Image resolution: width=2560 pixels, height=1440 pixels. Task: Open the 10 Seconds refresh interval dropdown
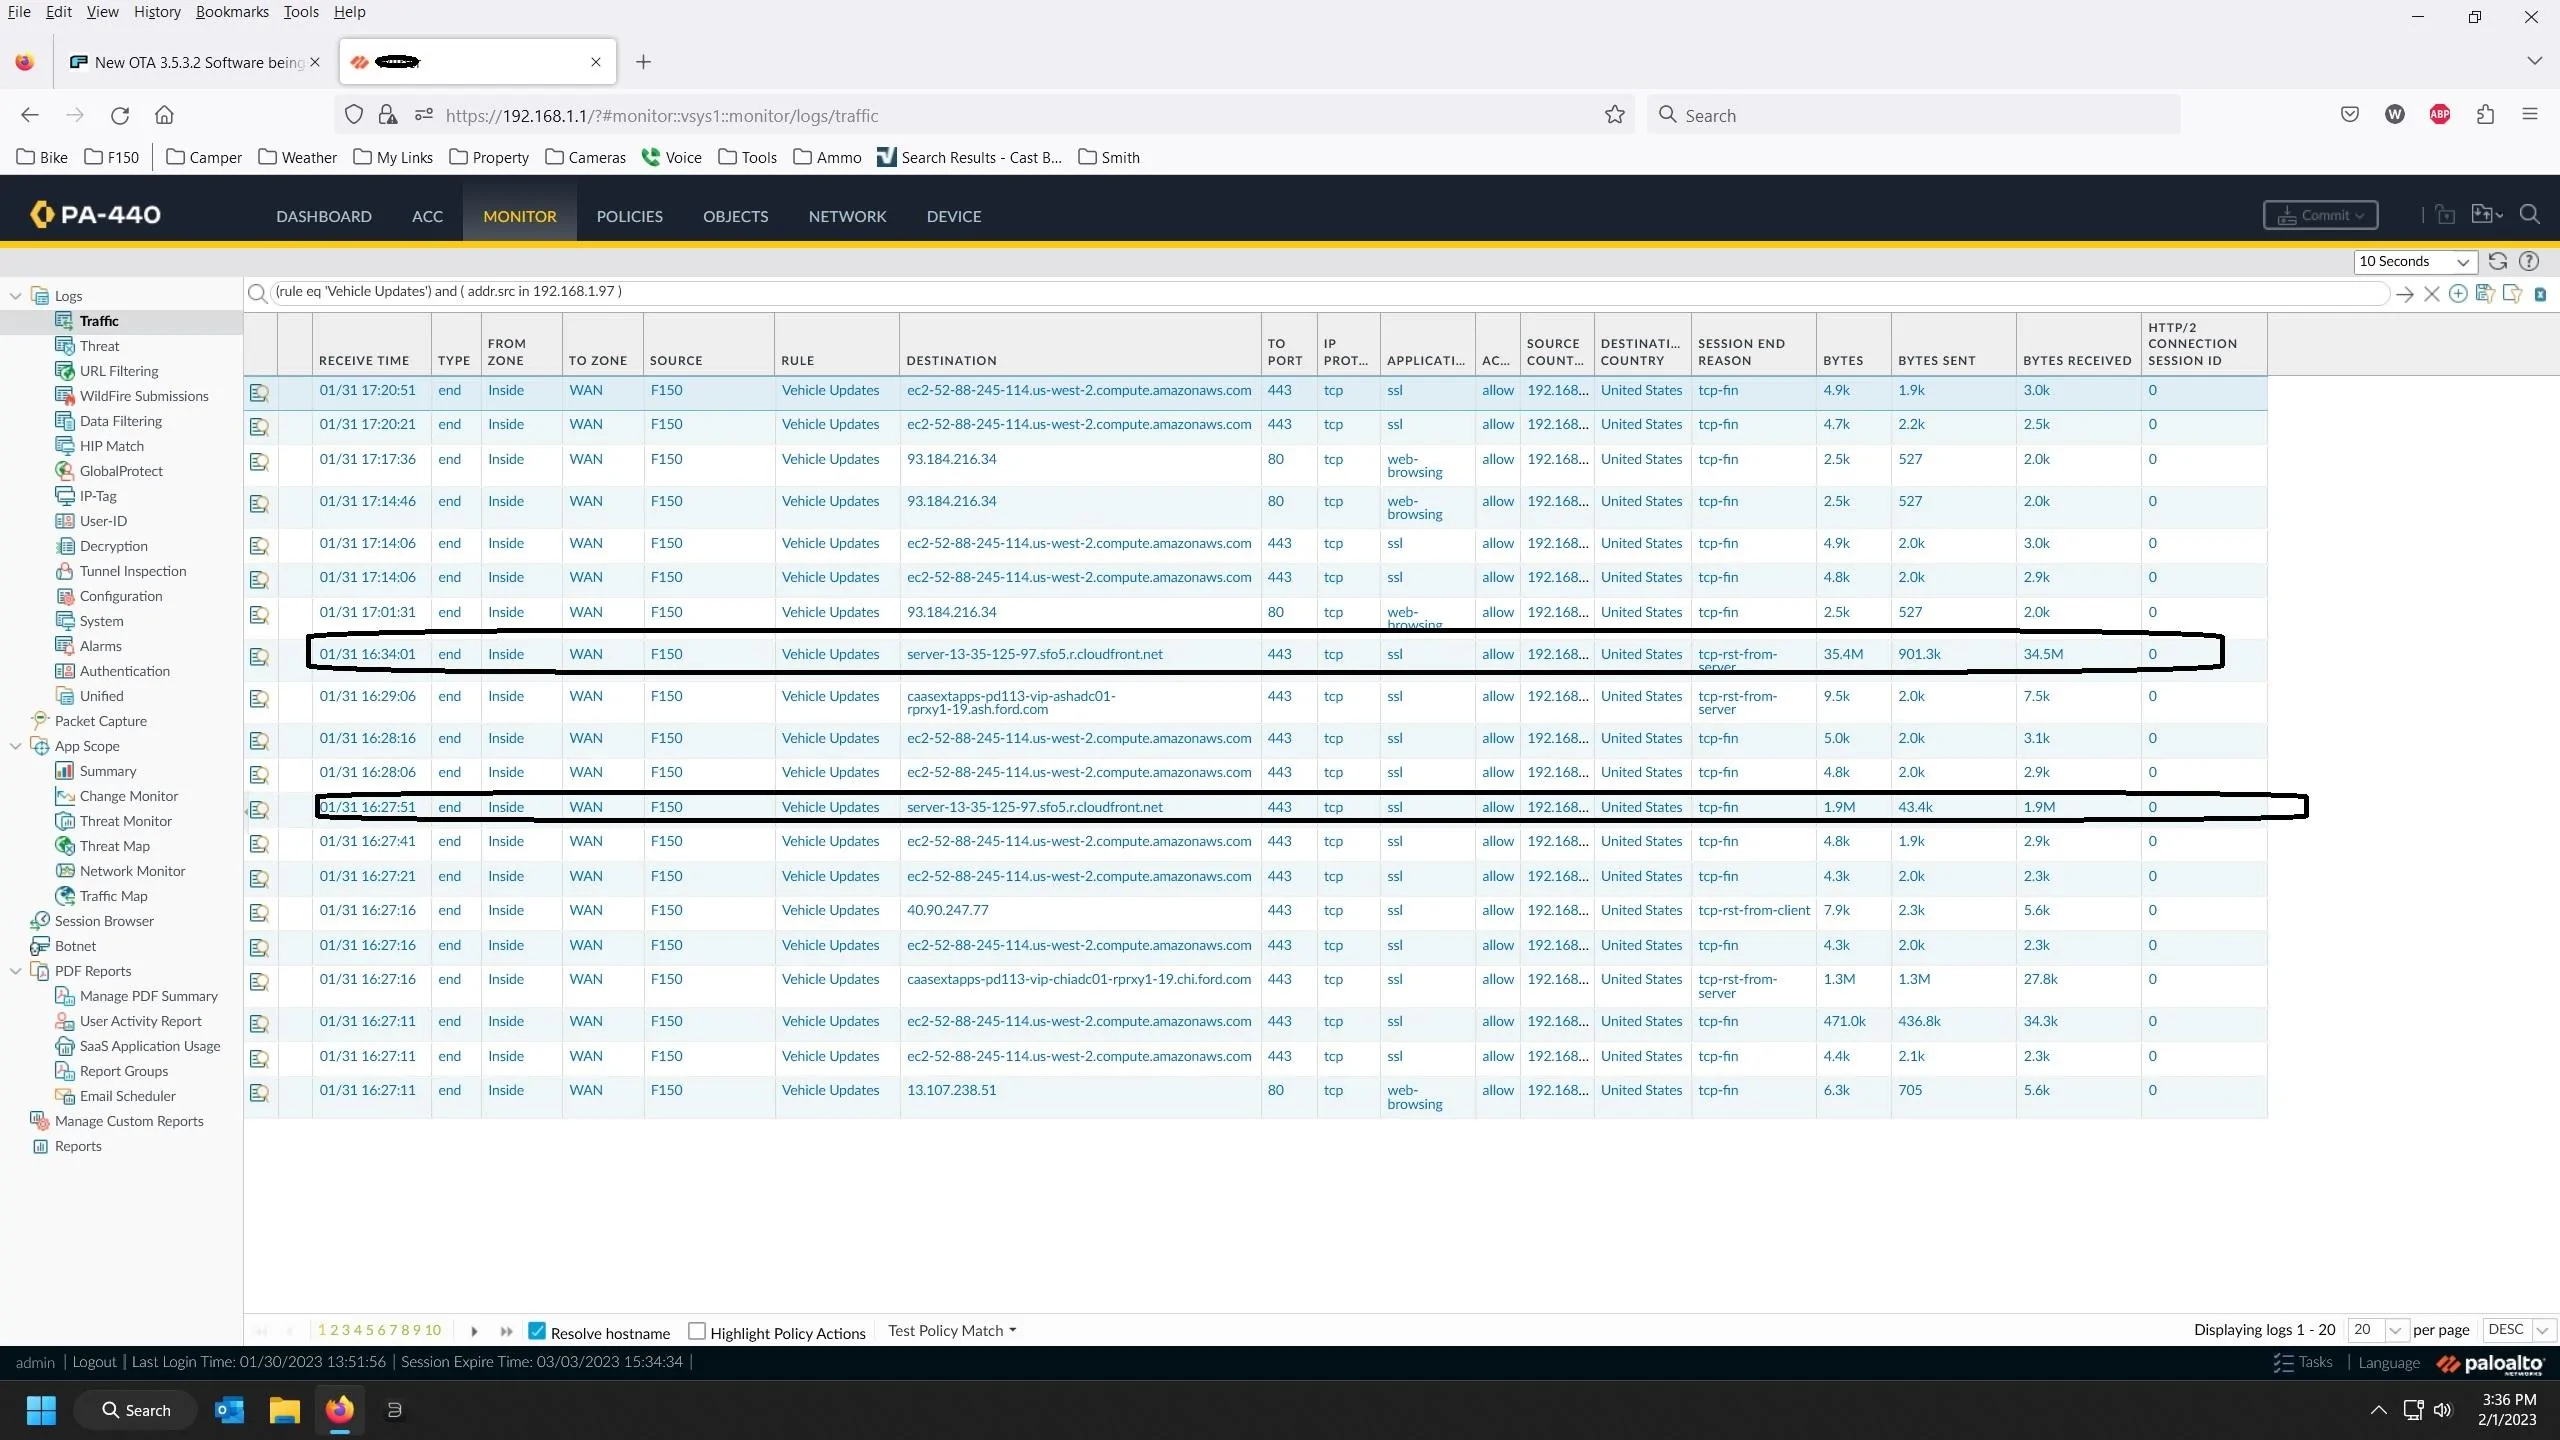(2414, 261)
